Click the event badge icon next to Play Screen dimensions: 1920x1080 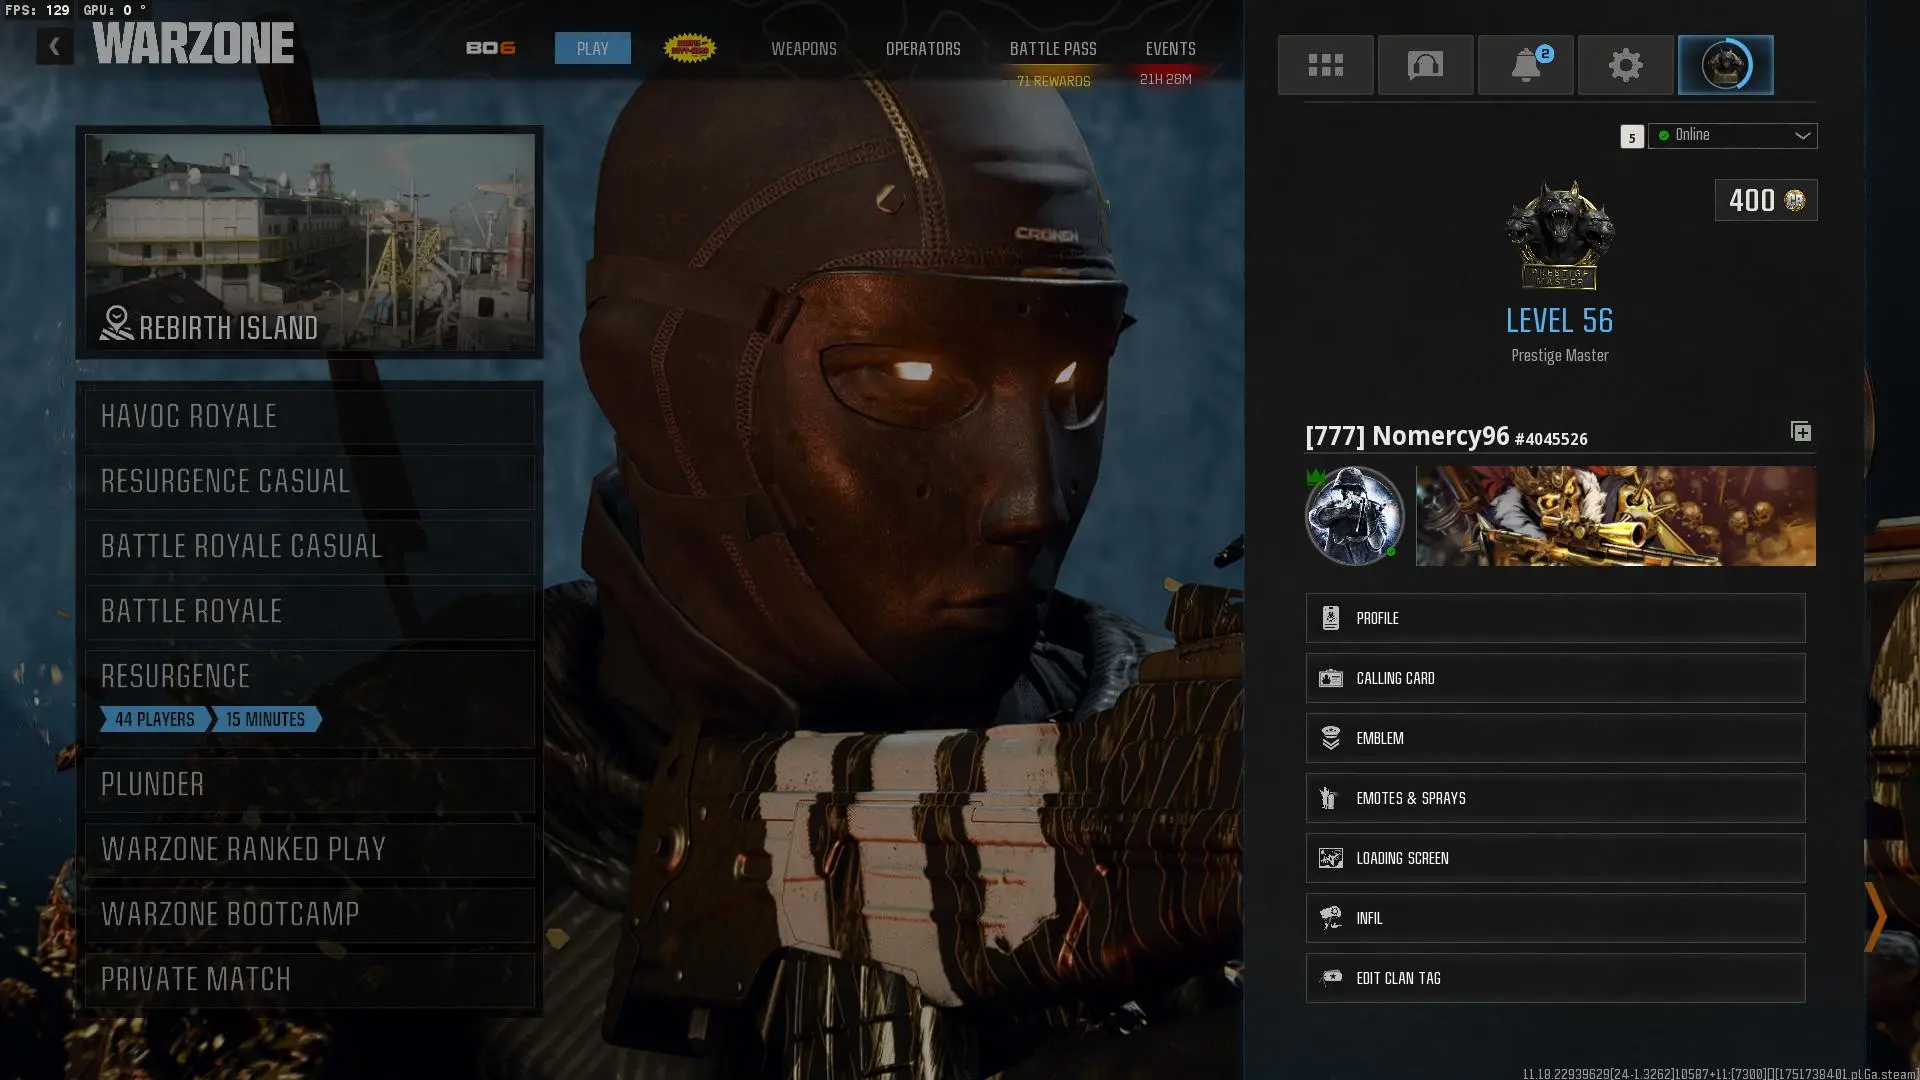click(690, 47)
